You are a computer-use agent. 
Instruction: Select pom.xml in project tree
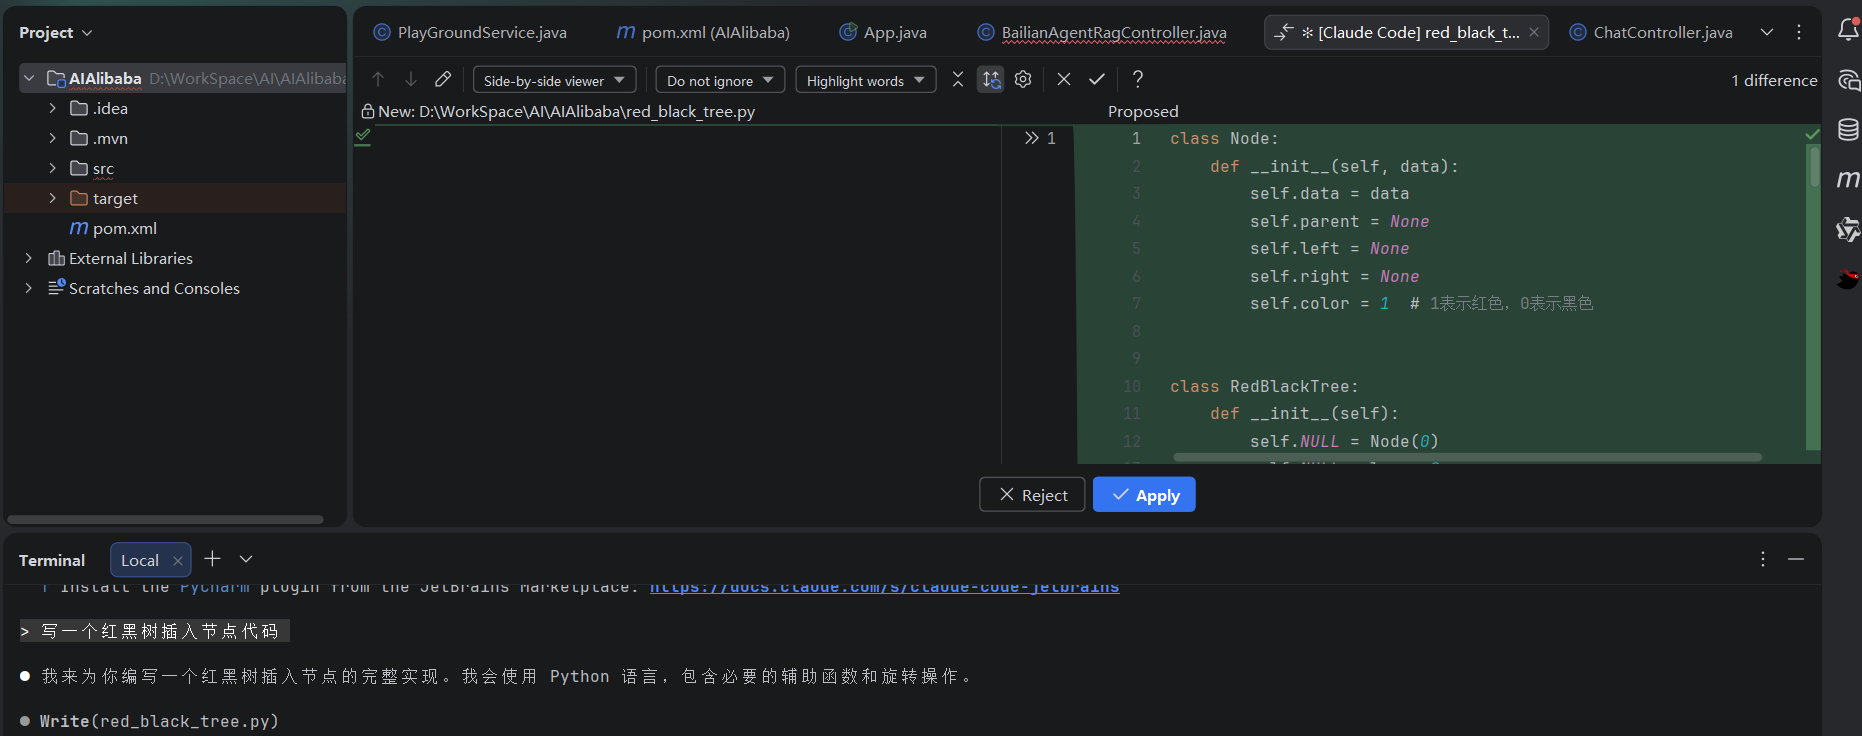click(x=125, y=228)
